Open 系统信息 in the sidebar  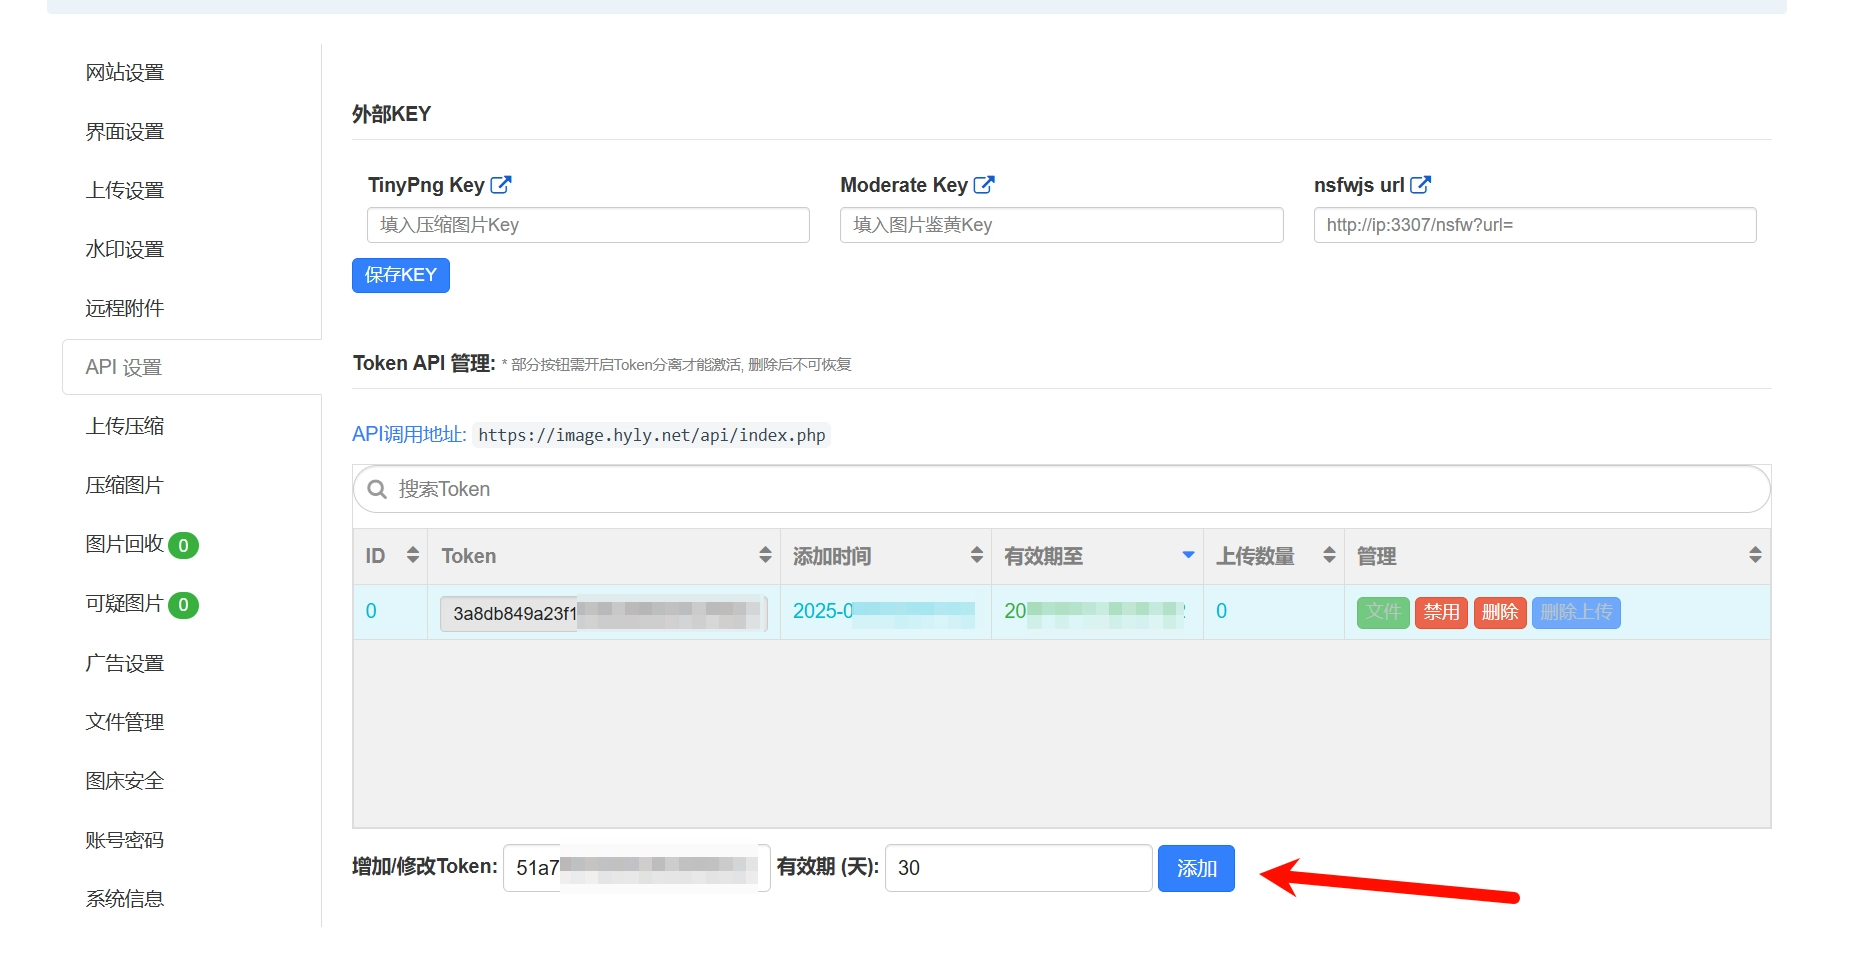125,899
